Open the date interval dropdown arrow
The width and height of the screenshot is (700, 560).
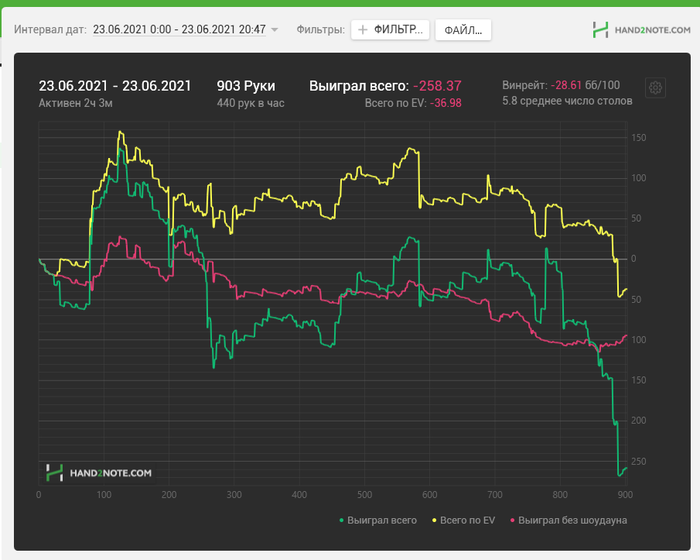coord(275,30)
